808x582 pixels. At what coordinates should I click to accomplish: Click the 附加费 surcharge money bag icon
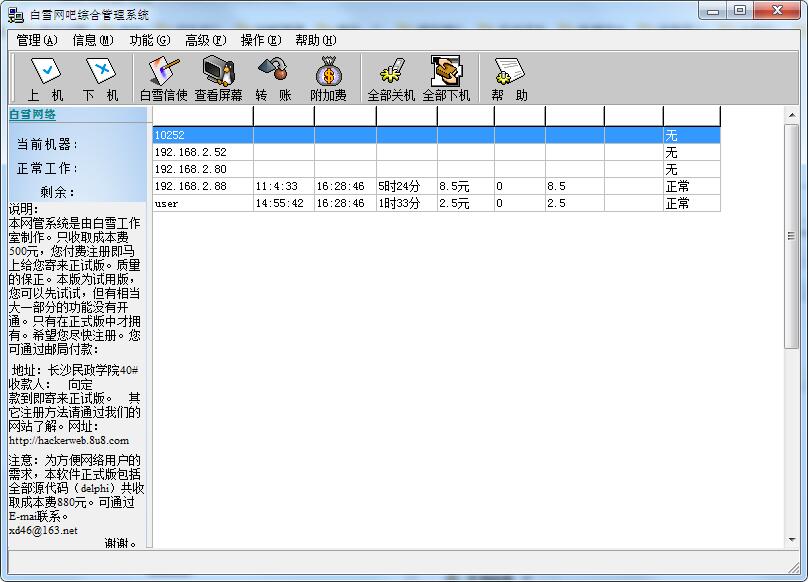(x=328, y=78)
